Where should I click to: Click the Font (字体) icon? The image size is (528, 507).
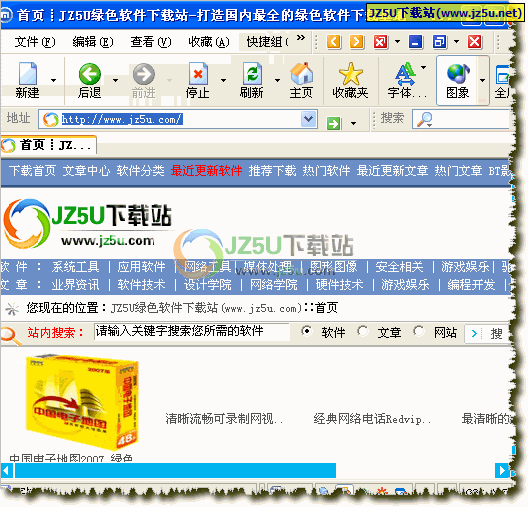click(x=405, y=73)
